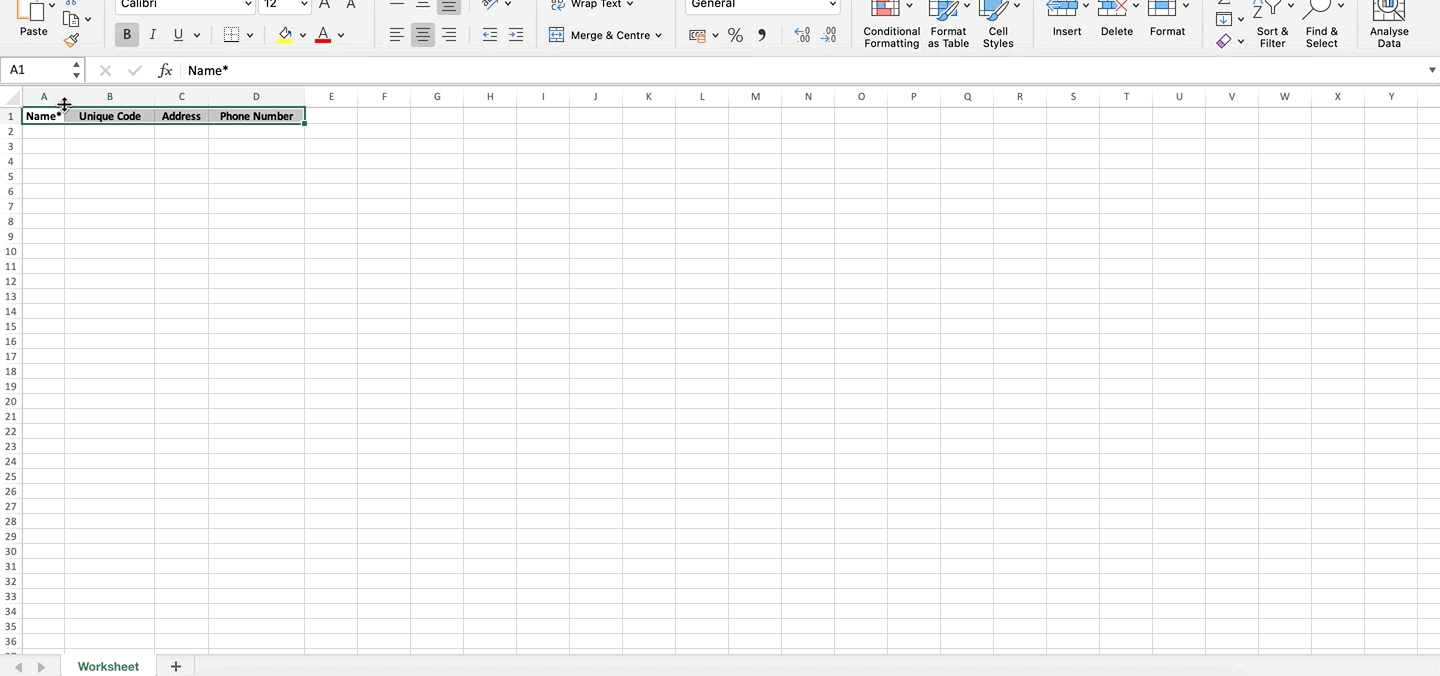1440x676 pixels.
Task: Cancel the formula bar entry
Action: coord(106,71)
